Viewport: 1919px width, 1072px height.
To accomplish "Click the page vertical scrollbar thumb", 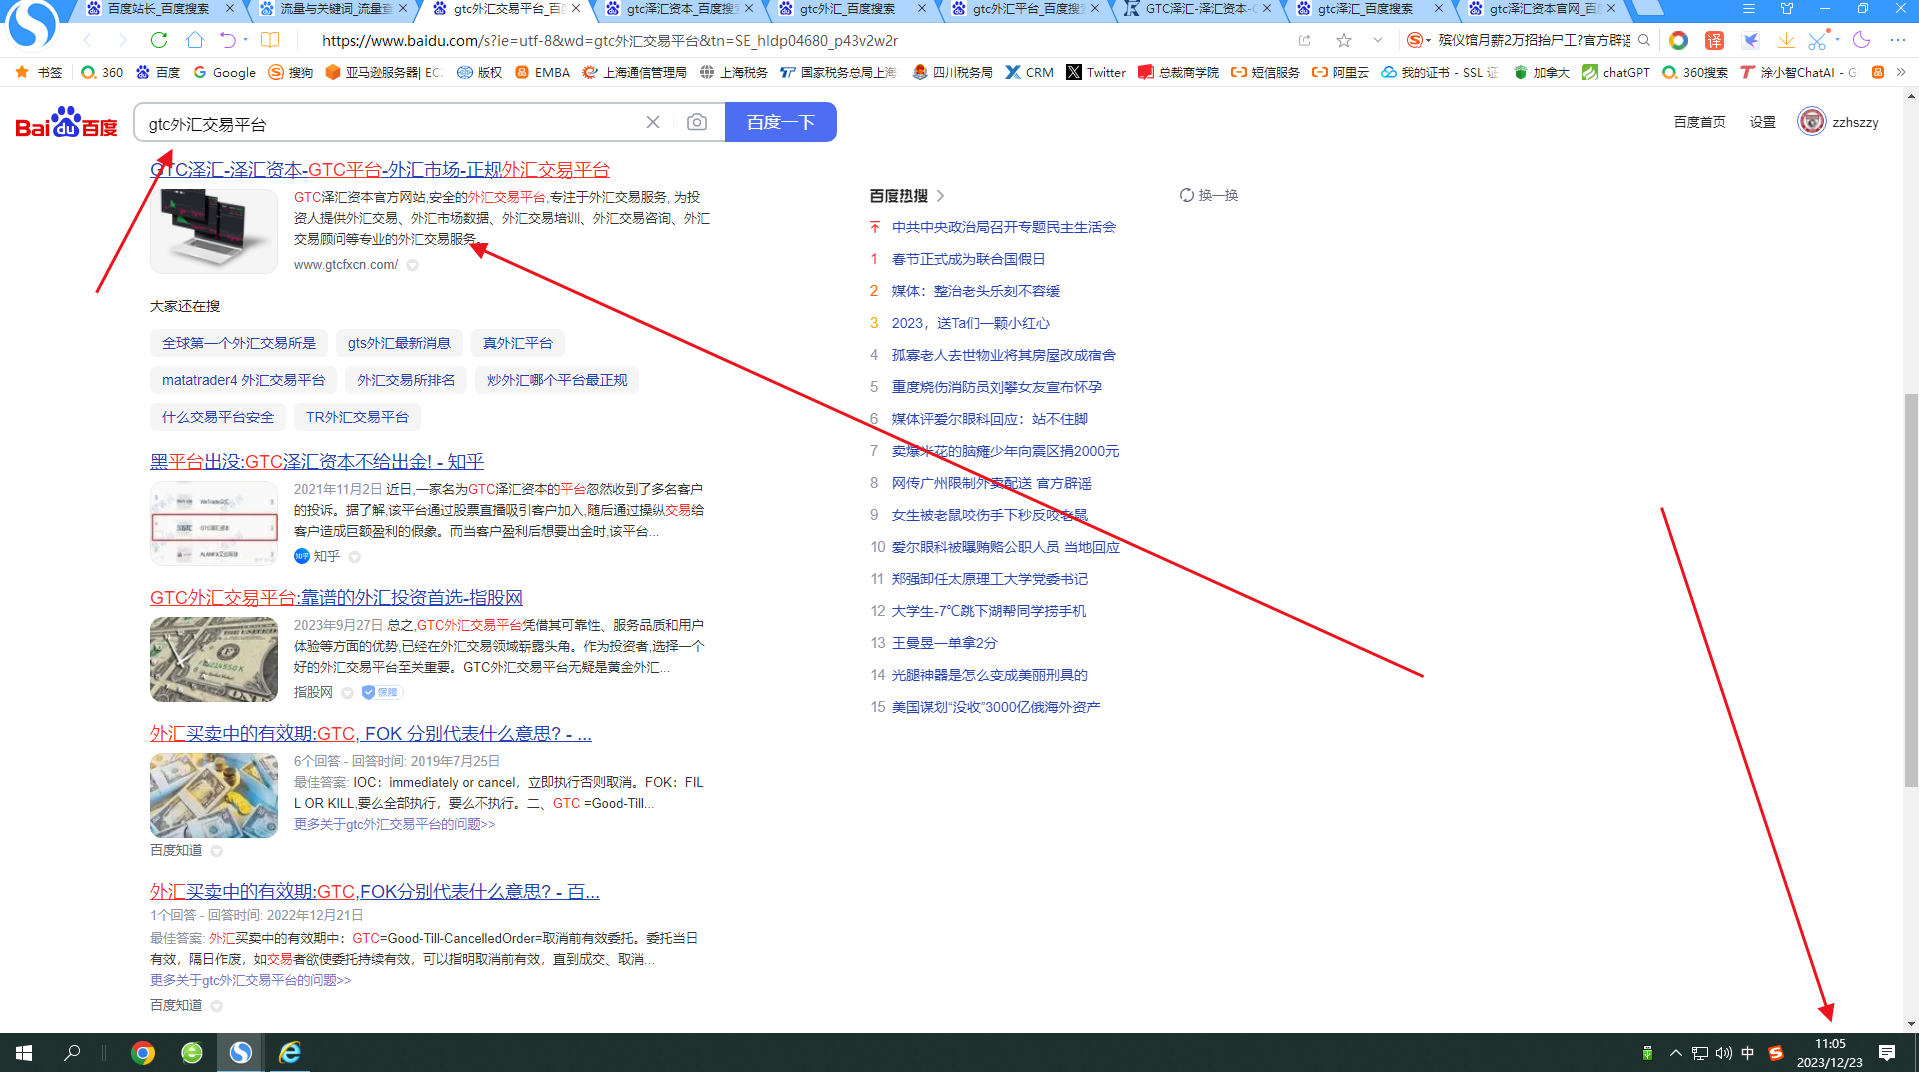I will click(1911, 590).
